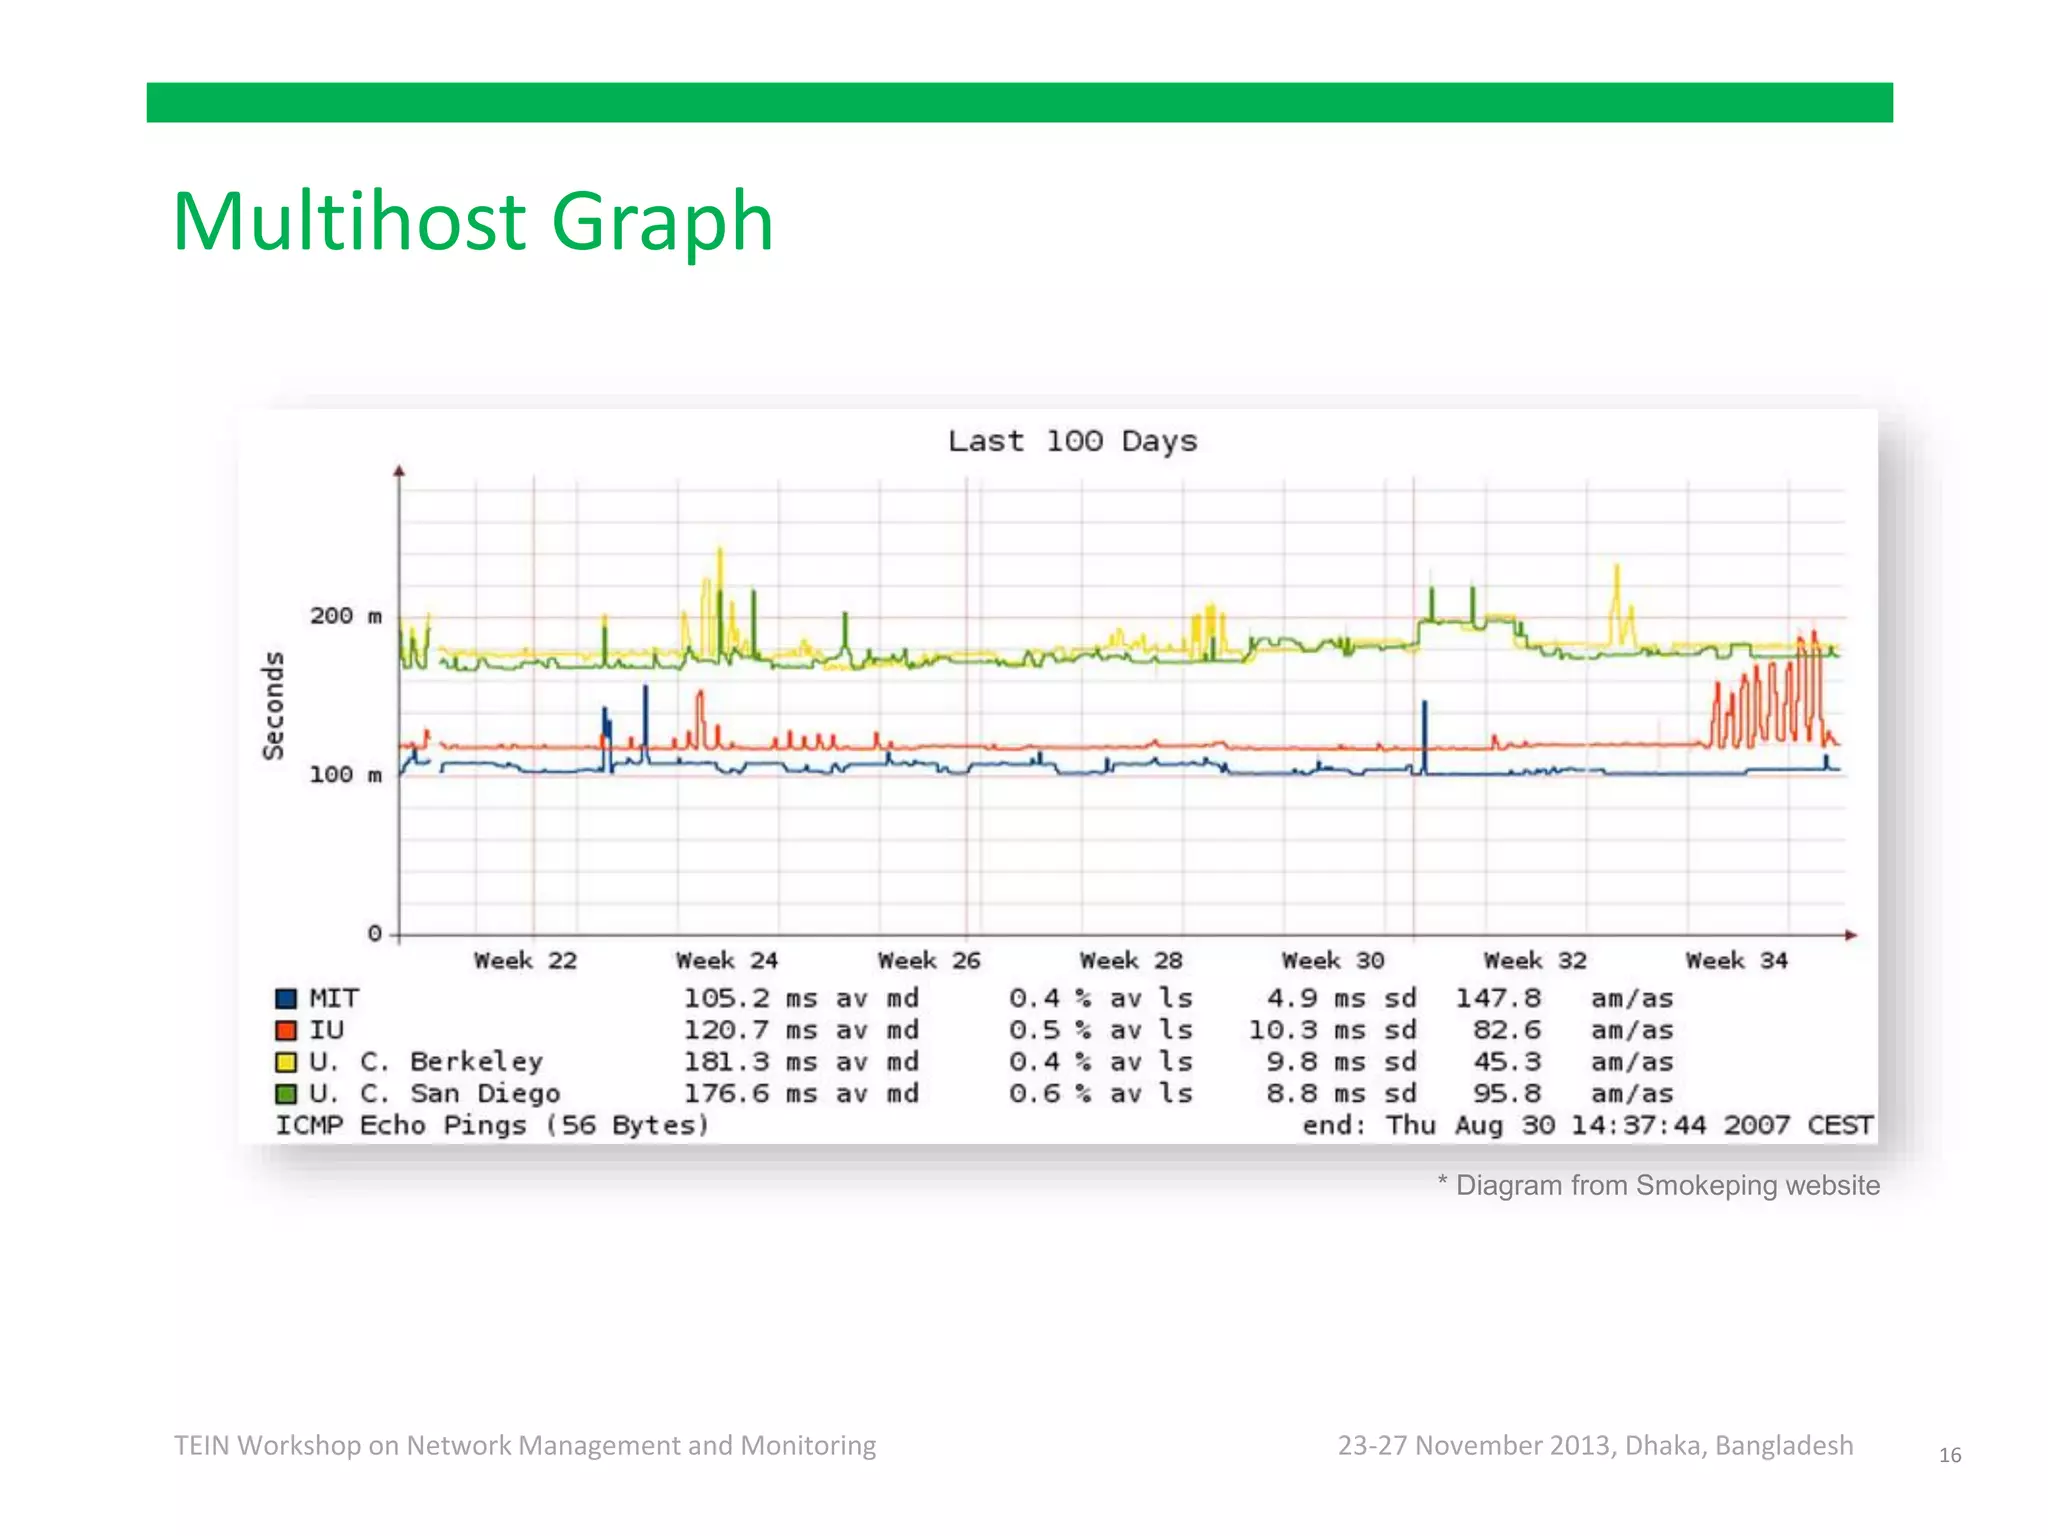Screen dimensions: 2048x1536
Task: Click '23-27 November 2013, Dhaka, Bangladesh' footer
Action: coord(1596,1446)
